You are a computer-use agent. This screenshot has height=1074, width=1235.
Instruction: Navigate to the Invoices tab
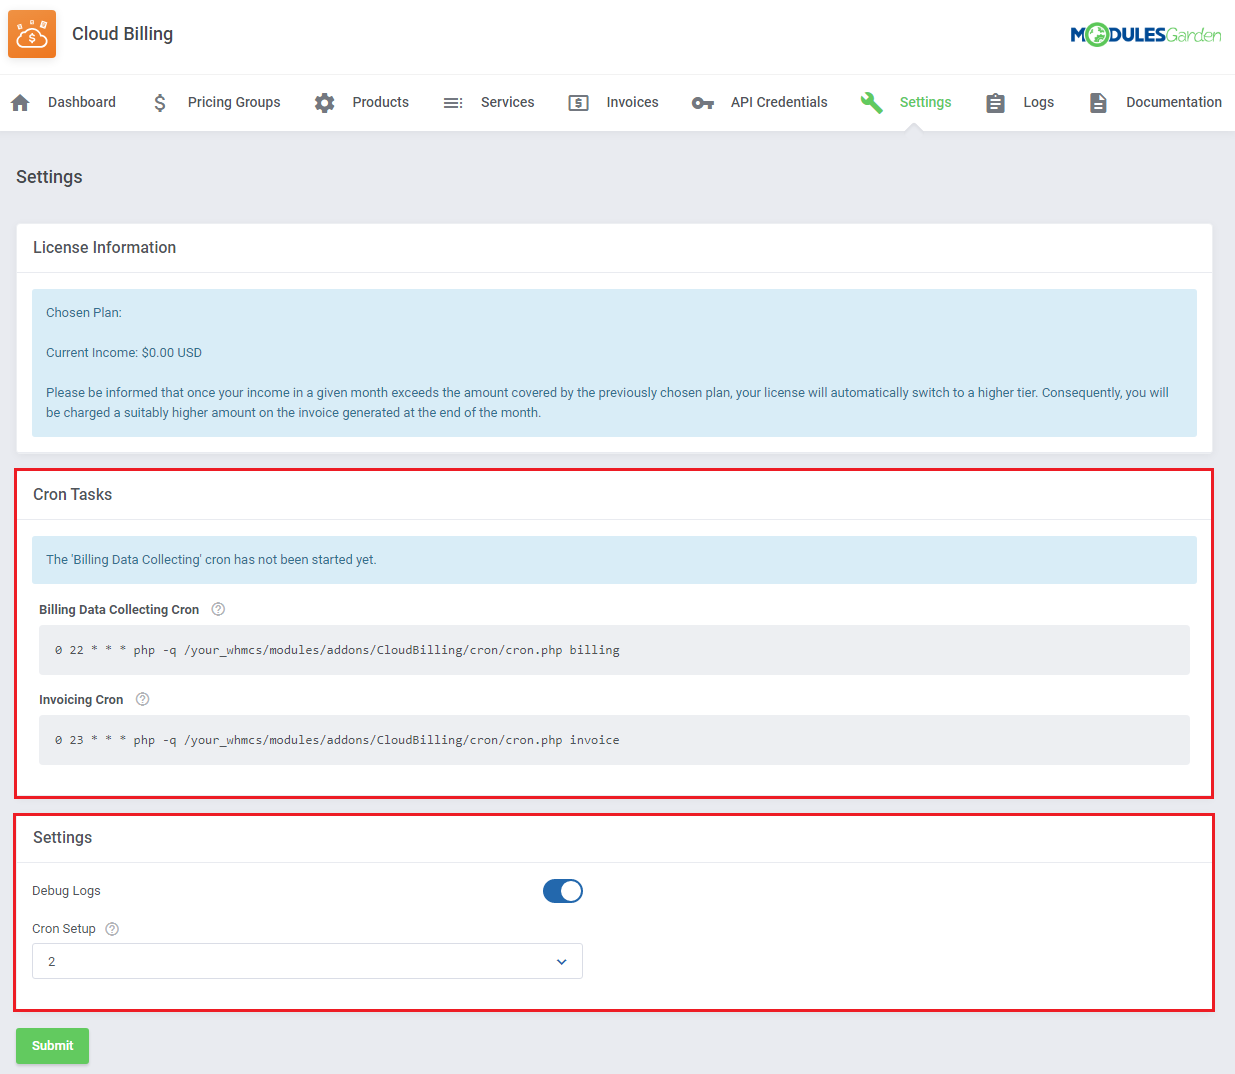tap(632, 102)
